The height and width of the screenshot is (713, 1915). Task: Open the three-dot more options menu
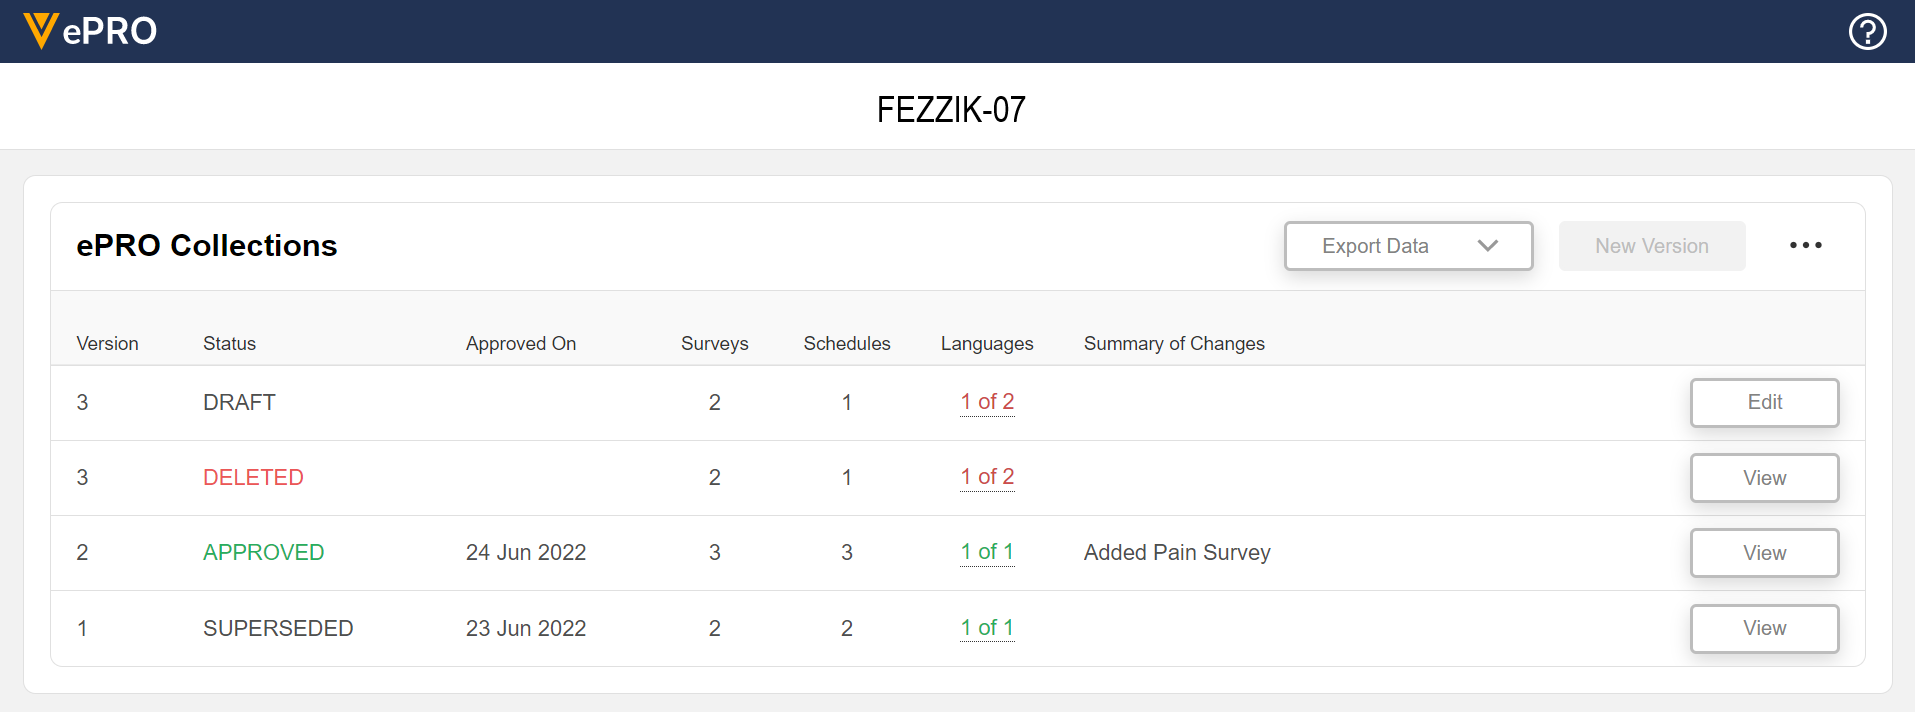point(1805,246)
